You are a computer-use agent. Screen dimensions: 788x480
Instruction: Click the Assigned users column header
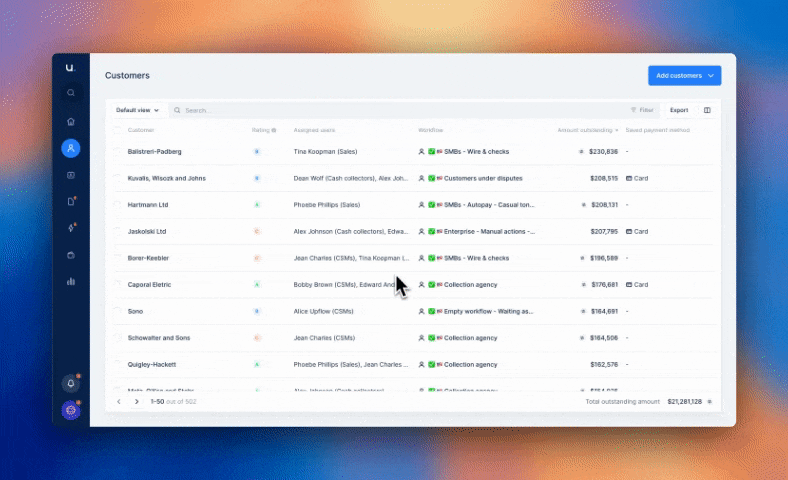[x=314, y=130]
